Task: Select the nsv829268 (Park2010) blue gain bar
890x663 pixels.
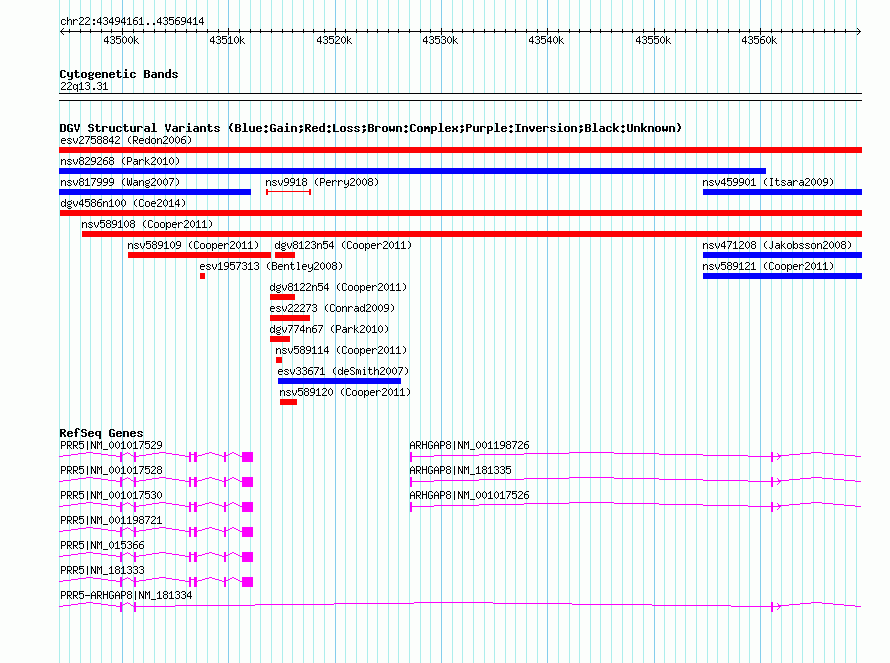Action: pyautogui.click(x=412, y=171)
